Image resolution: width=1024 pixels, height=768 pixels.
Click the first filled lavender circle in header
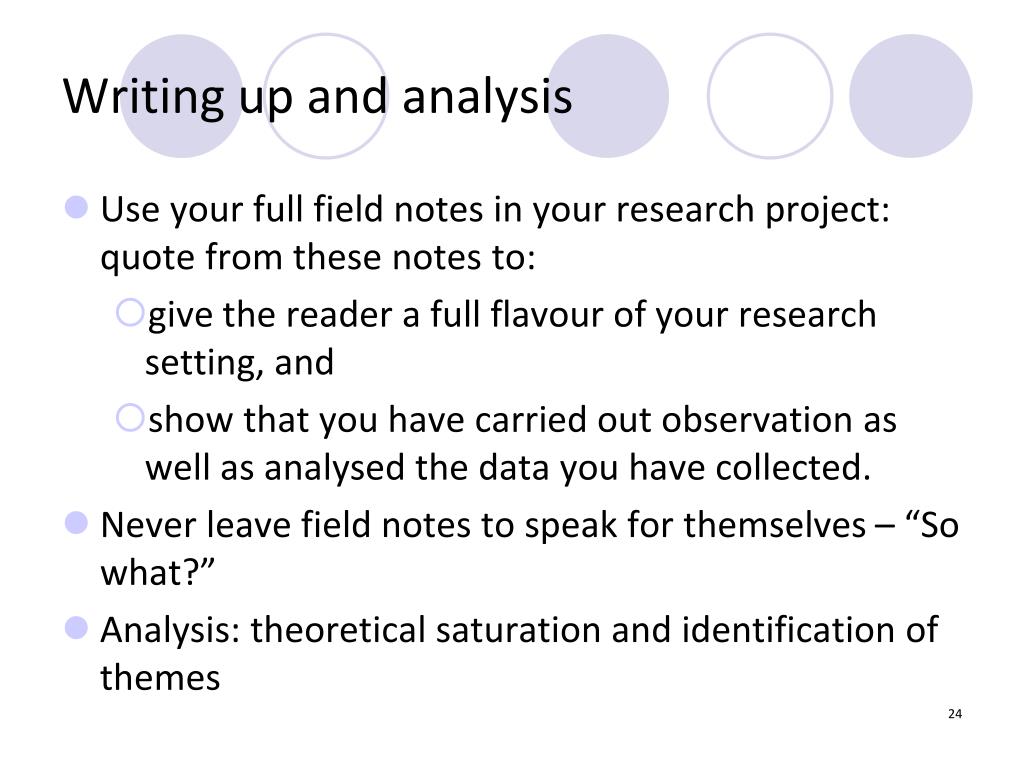coord(182,96)
